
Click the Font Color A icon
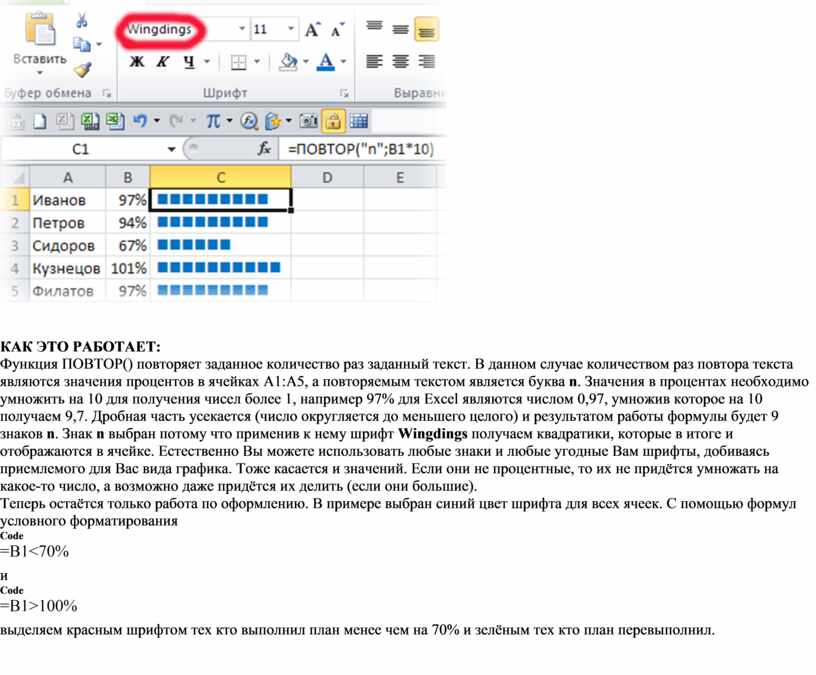click(x=326, y=62)
